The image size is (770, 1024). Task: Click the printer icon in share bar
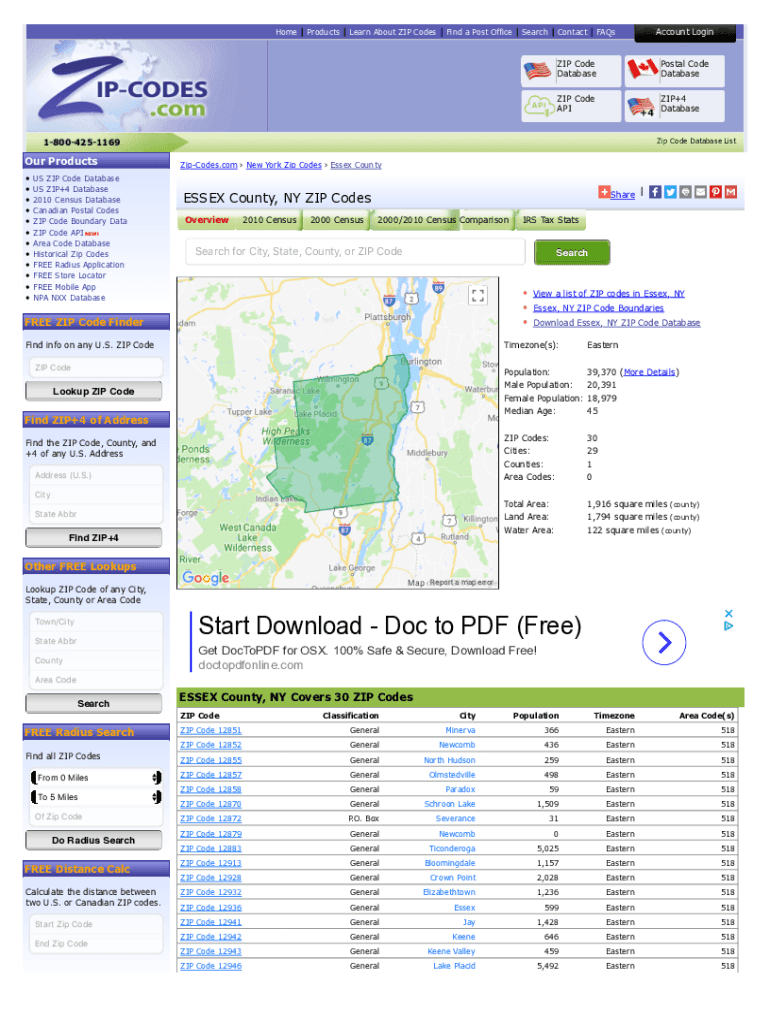(x=685, y=192)
